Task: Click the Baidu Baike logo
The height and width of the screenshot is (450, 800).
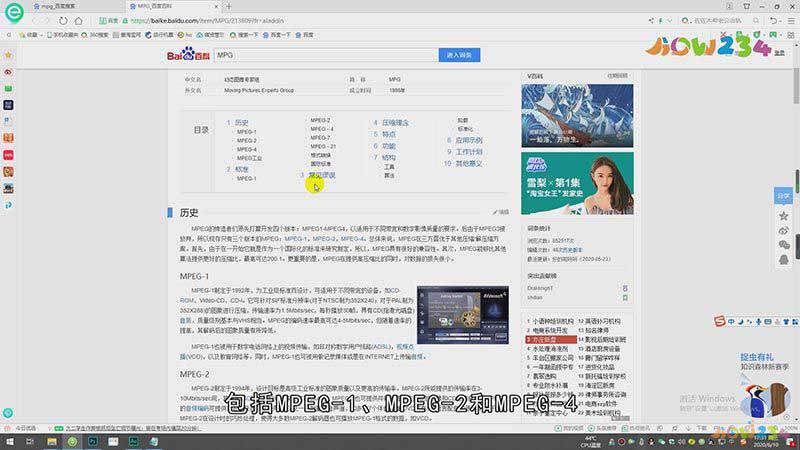Action: point(188,55)
